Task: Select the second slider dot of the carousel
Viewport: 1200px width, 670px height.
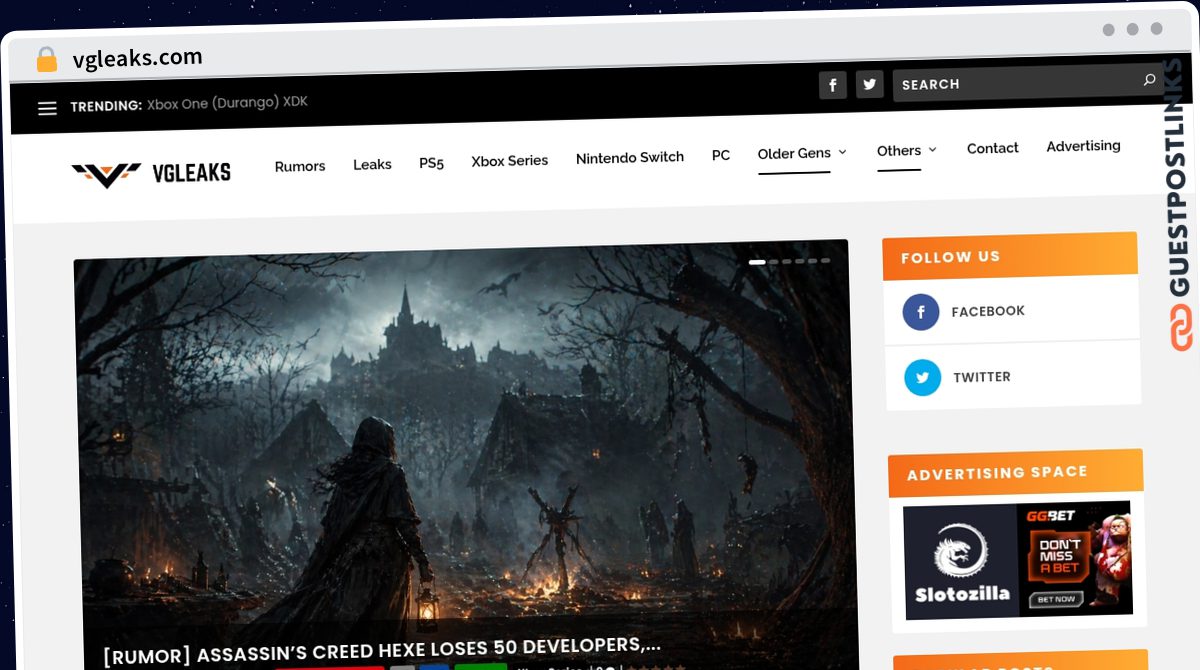Action: [x=774, y=262]
